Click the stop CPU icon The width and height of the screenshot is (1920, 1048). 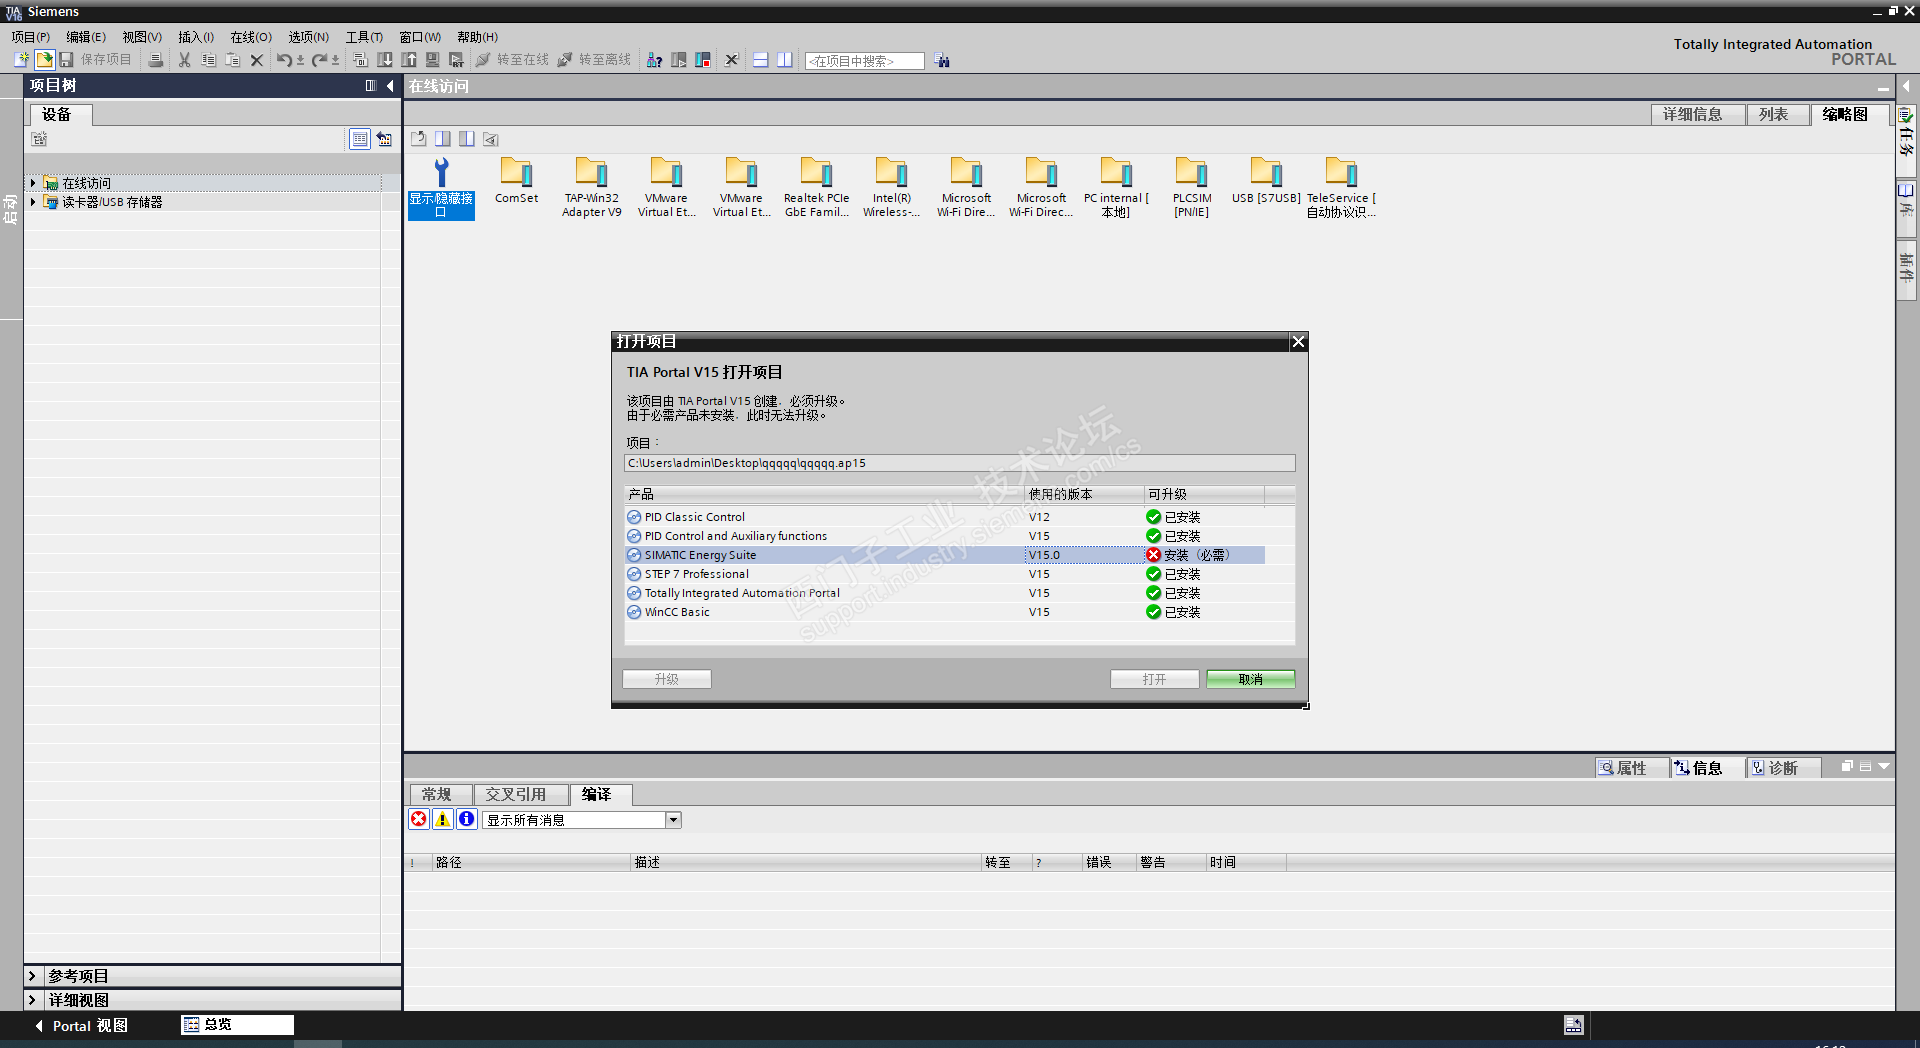click(x=703, y=60)
